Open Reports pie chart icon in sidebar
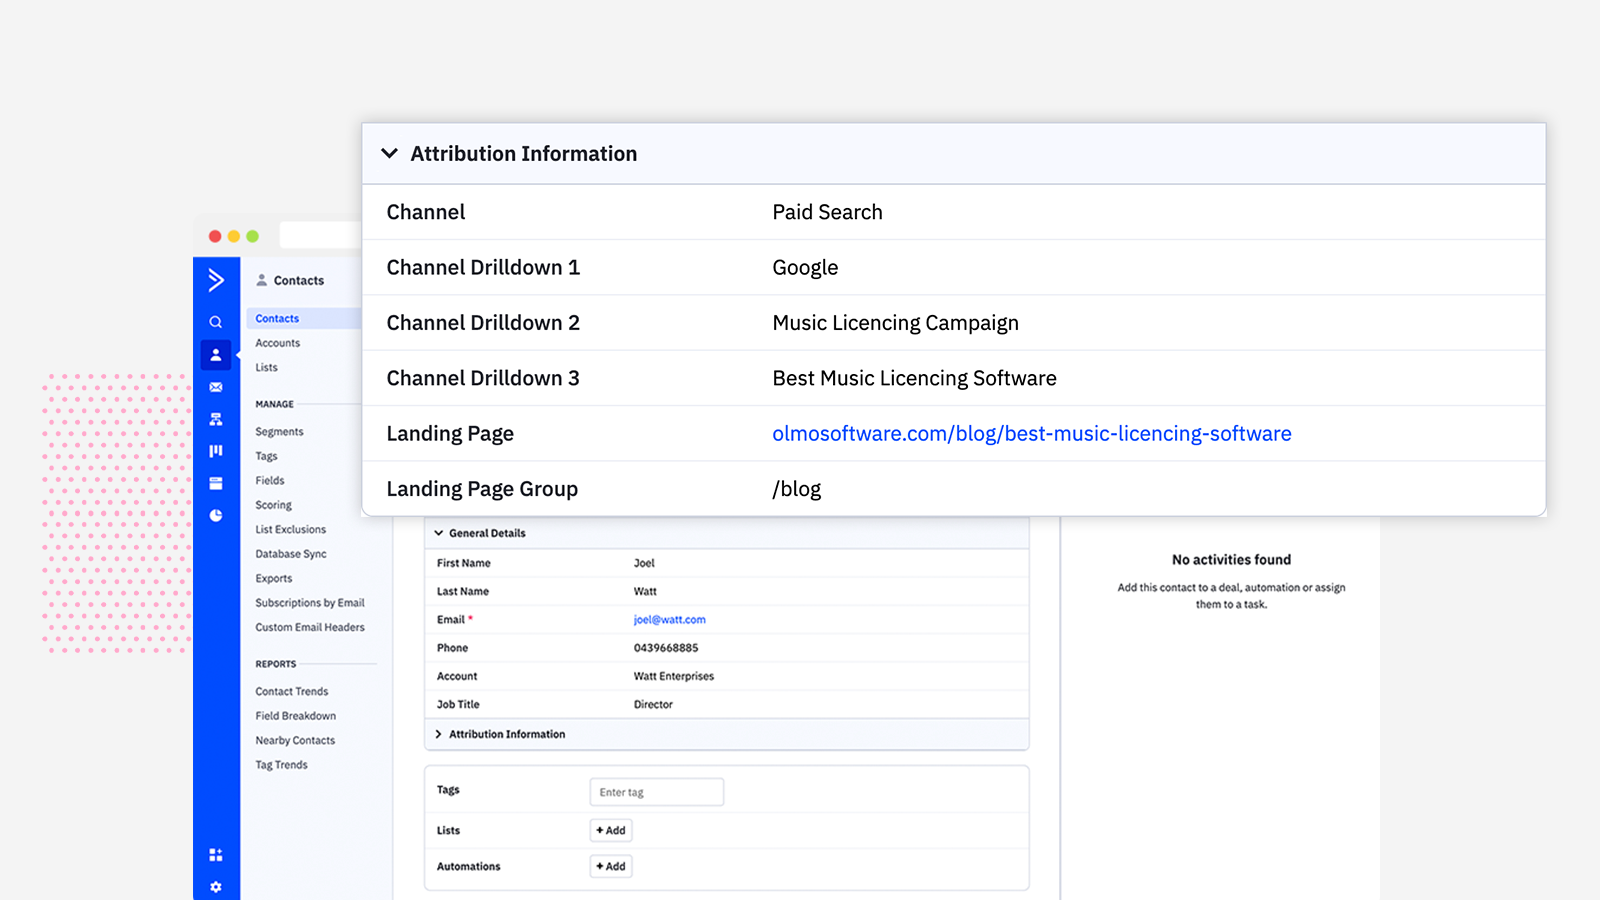Screen dimensions: 1600x900 216,515
